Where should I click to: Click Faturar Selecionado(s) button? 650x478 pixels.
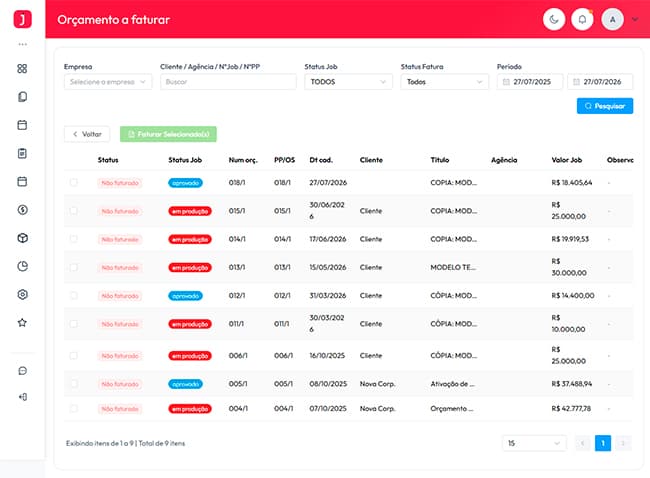[168, 134]
